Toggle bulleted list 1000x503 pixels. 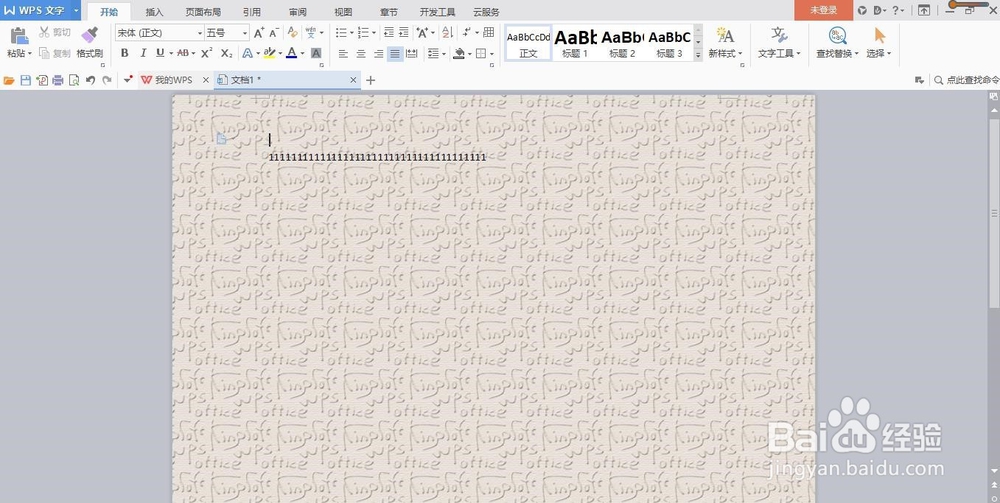(x=341, y=33)
